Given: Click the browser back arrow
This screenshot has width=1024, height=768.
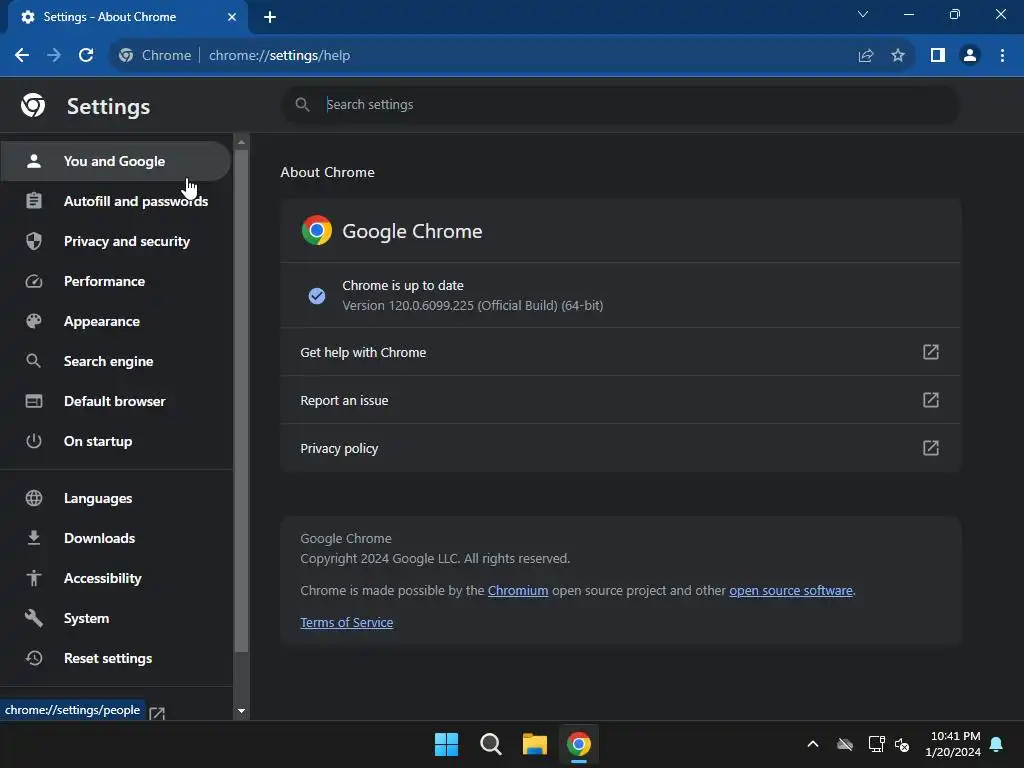Looking at the screenshot, I should coord(22,56).
